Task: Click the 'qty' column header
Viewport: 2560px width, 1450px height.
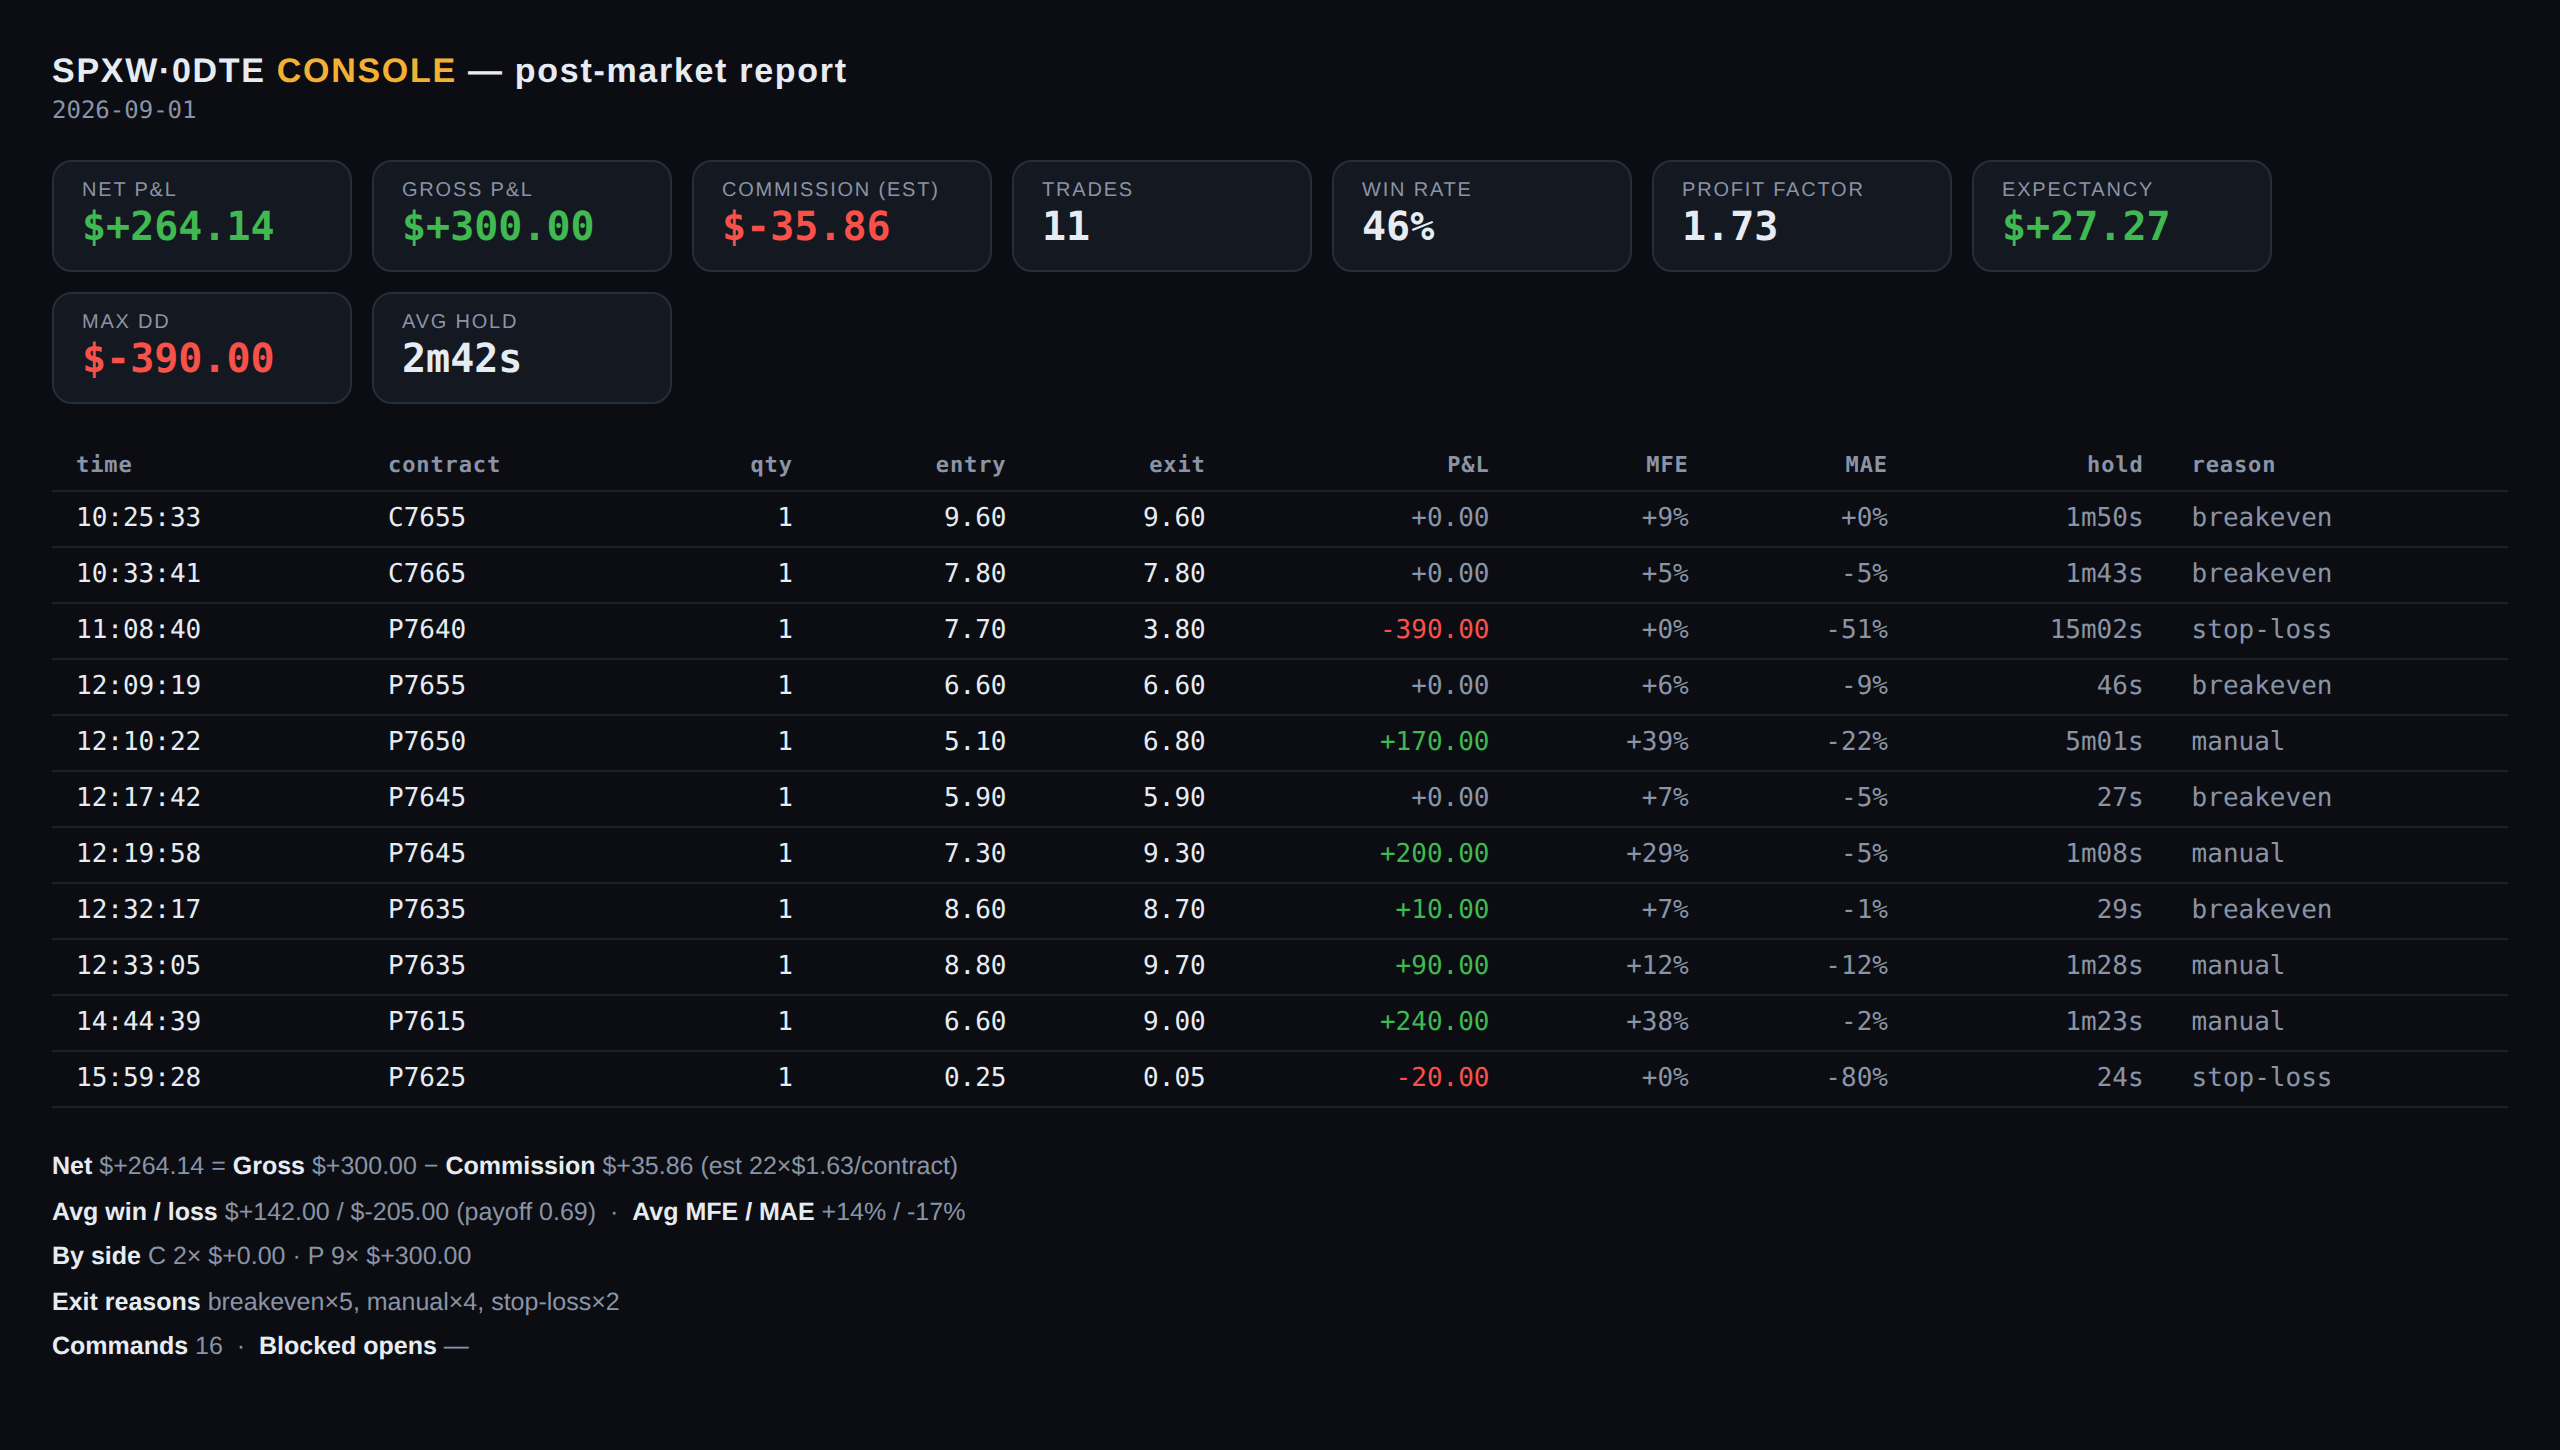Action: [771, 465]
